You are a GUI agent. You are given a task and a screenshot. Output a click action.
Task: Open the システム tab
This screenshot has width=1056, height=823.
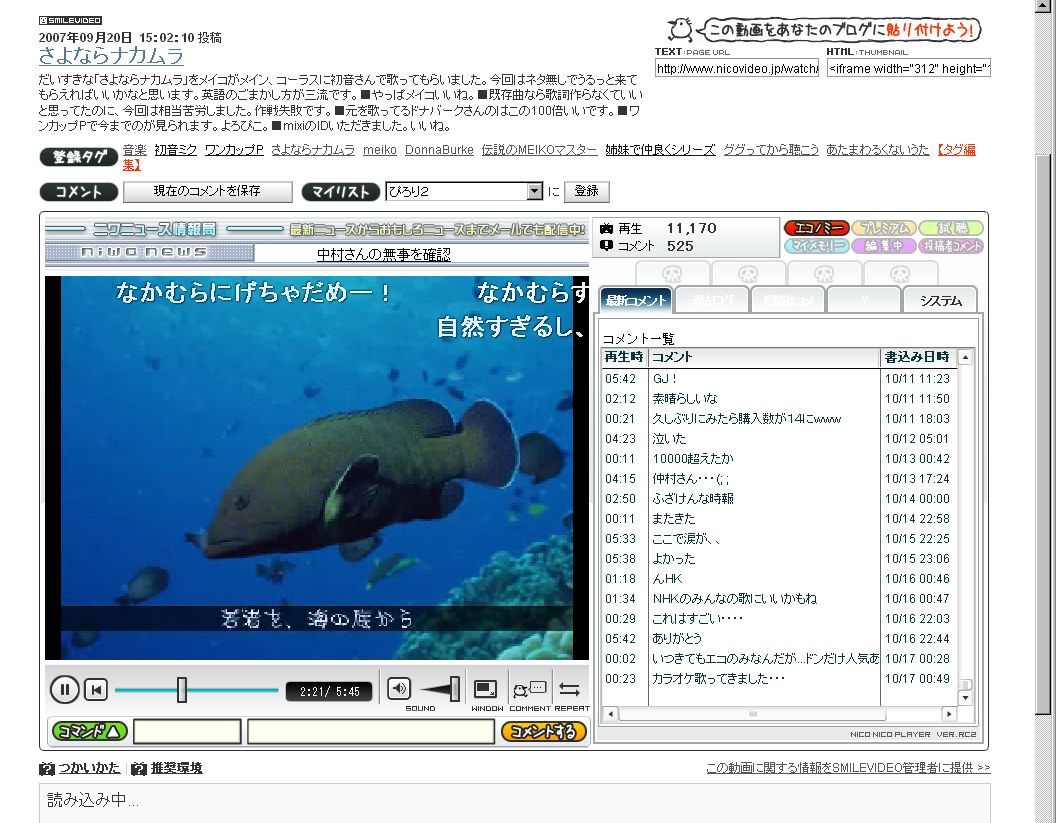pyautogui.click(x=940, y=300)
